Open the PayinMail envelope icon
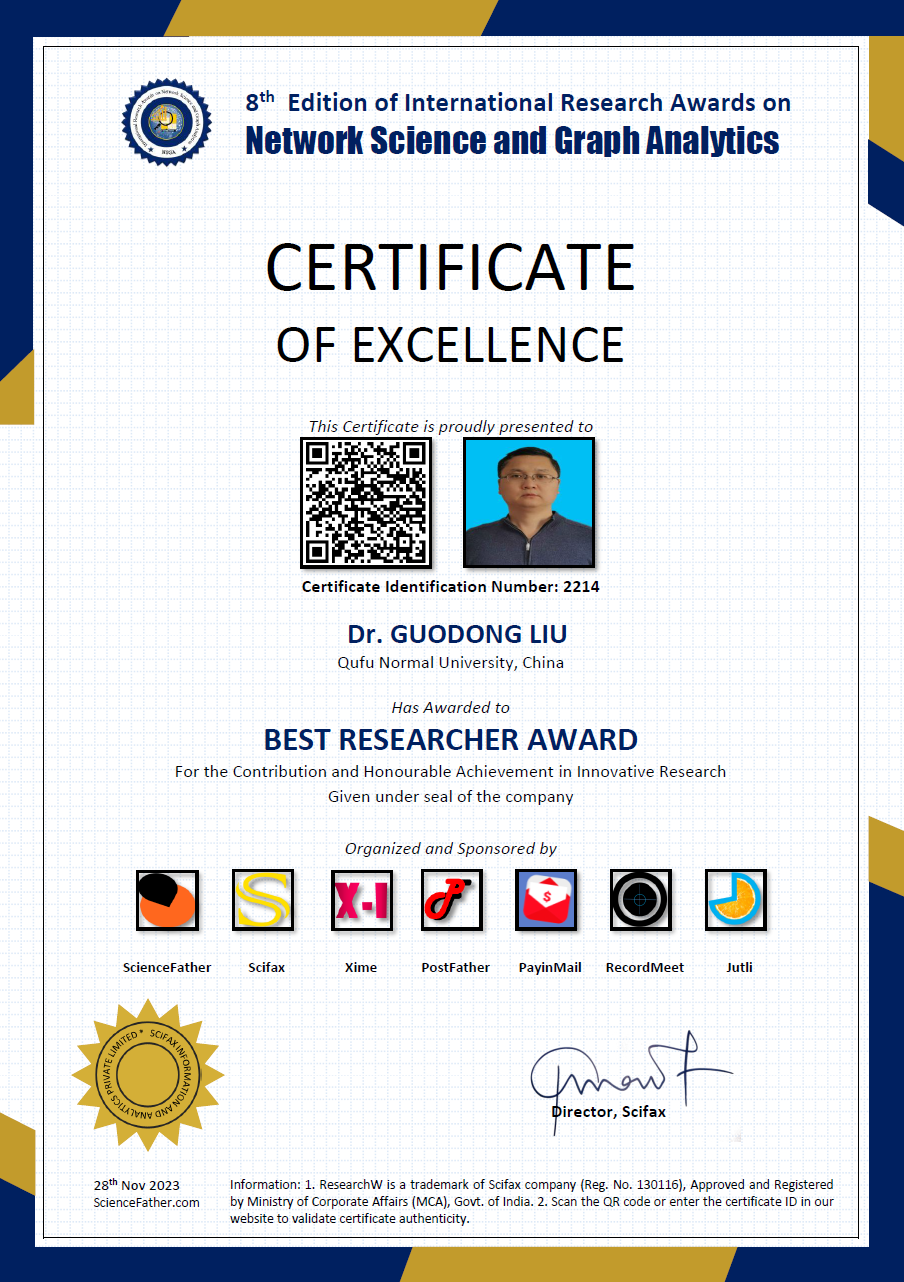Screen dimensions: 904x1282 point(546,900)
